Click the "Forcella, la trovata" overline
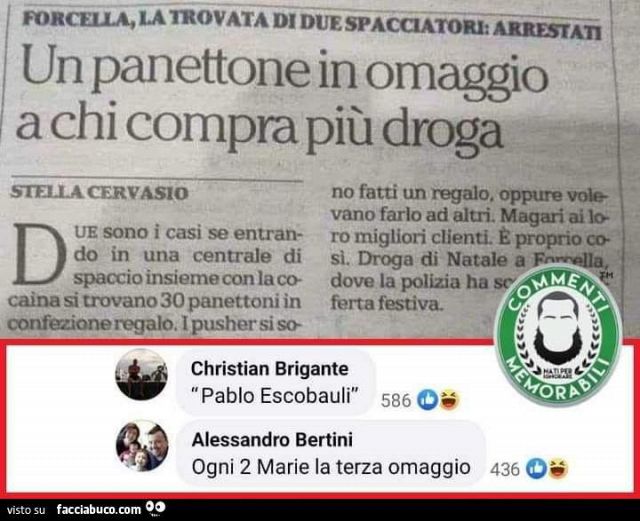Viewport: 640px width, 521px height. click(x=311, y=24)
